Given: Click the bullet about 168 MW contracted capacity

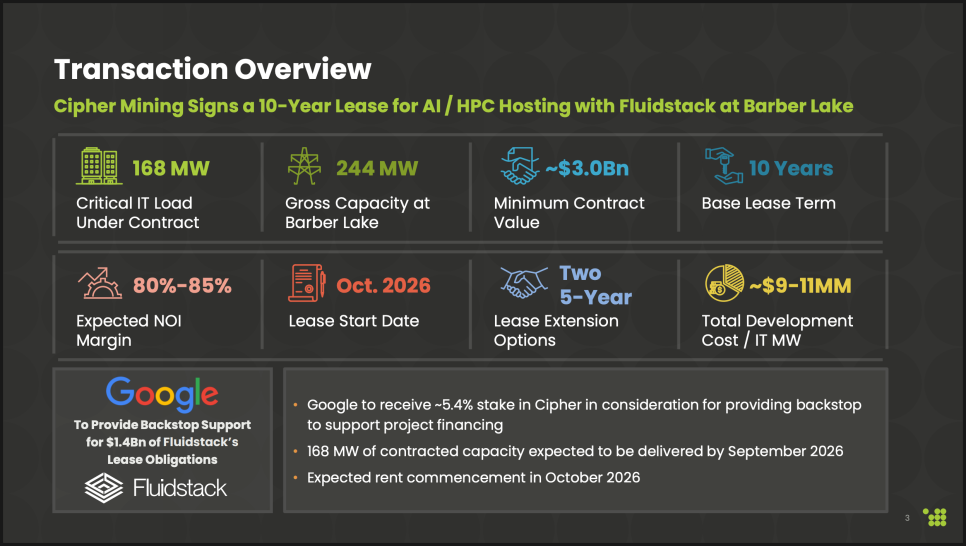Looking at the screenshot, I should pos(574,451).
